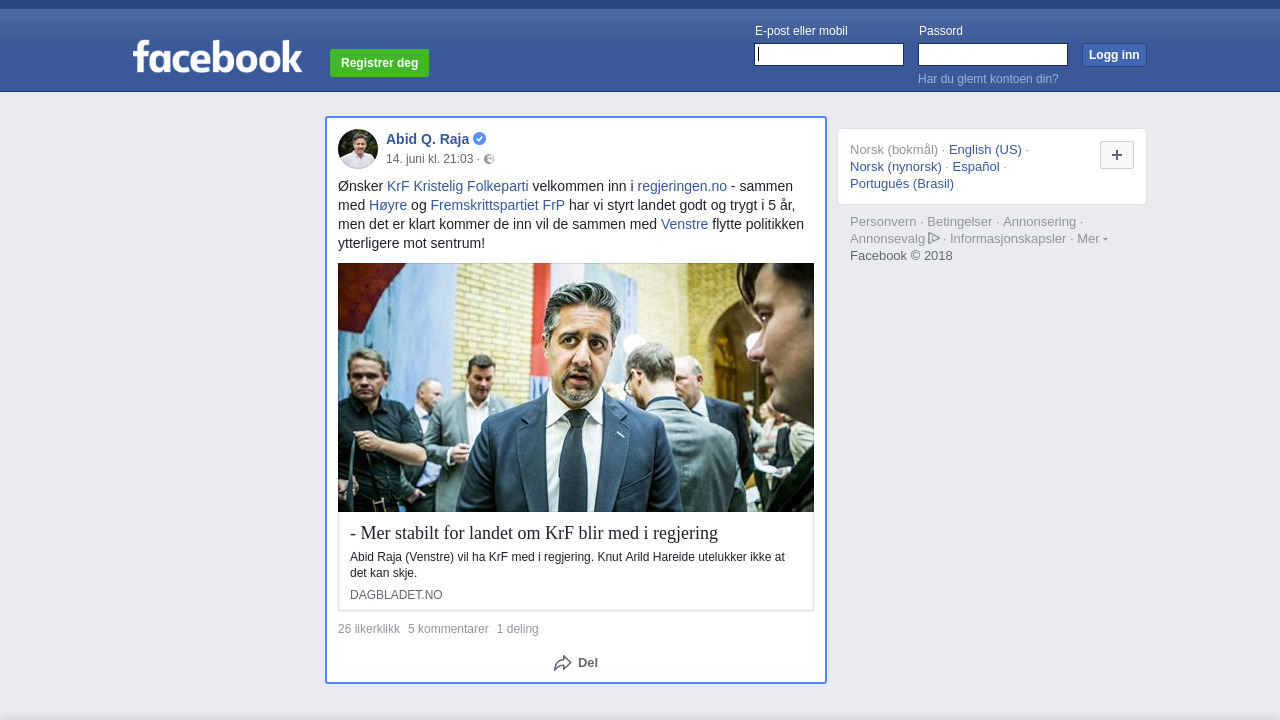View the 26 likerklikk count
The image size is (1280, 720).
369,629
